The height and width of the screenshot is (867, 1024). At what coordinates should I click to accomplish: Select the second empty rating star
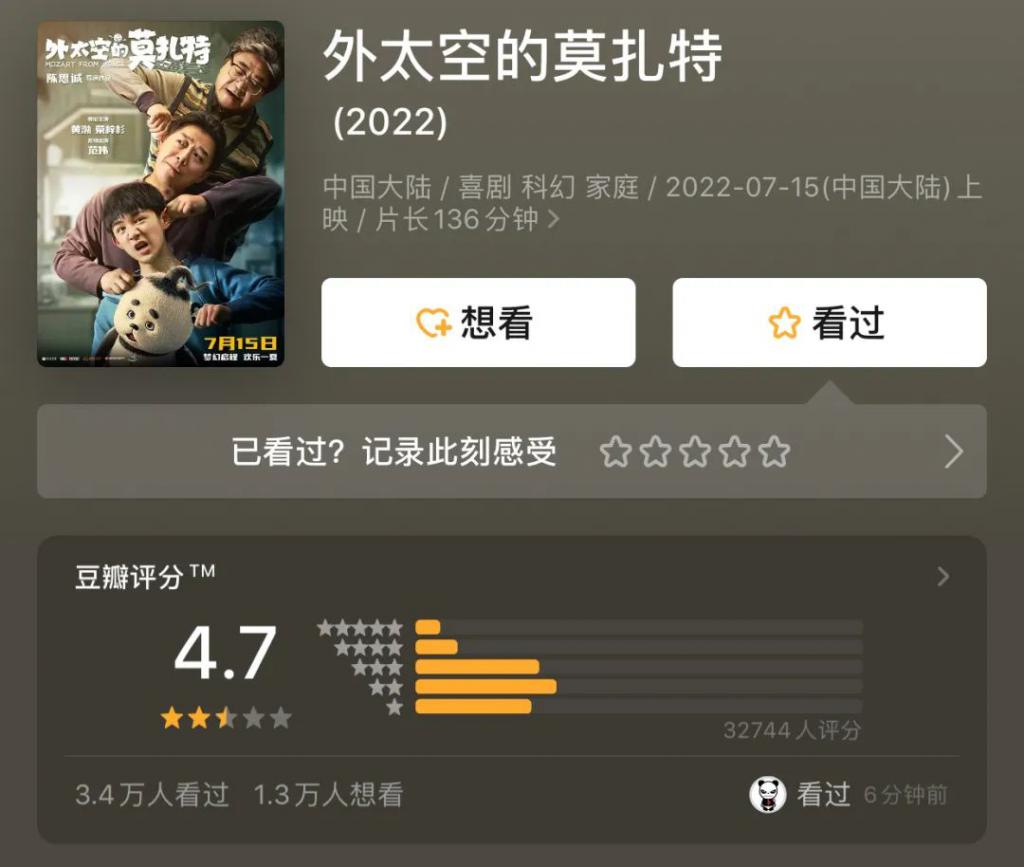pos(655,452)
